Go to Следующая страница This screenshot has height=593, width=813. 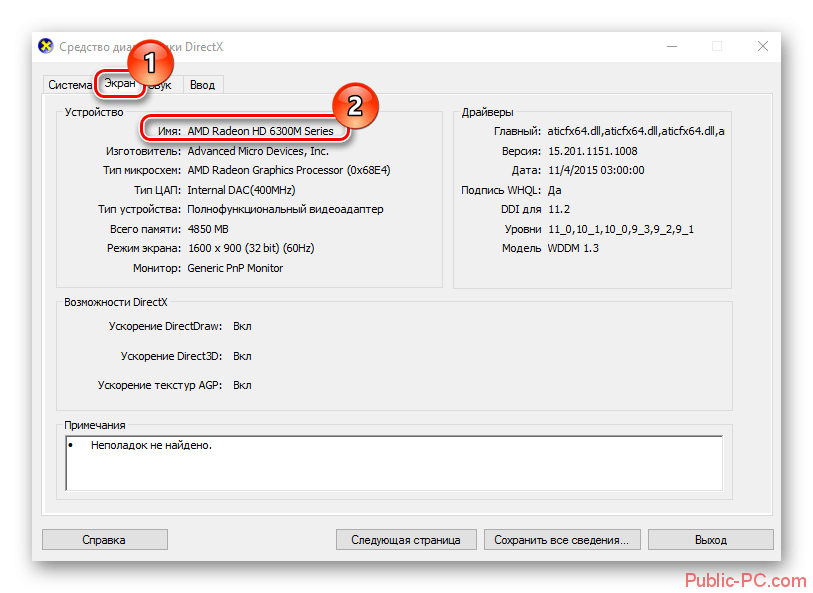(x=405, y=539)
